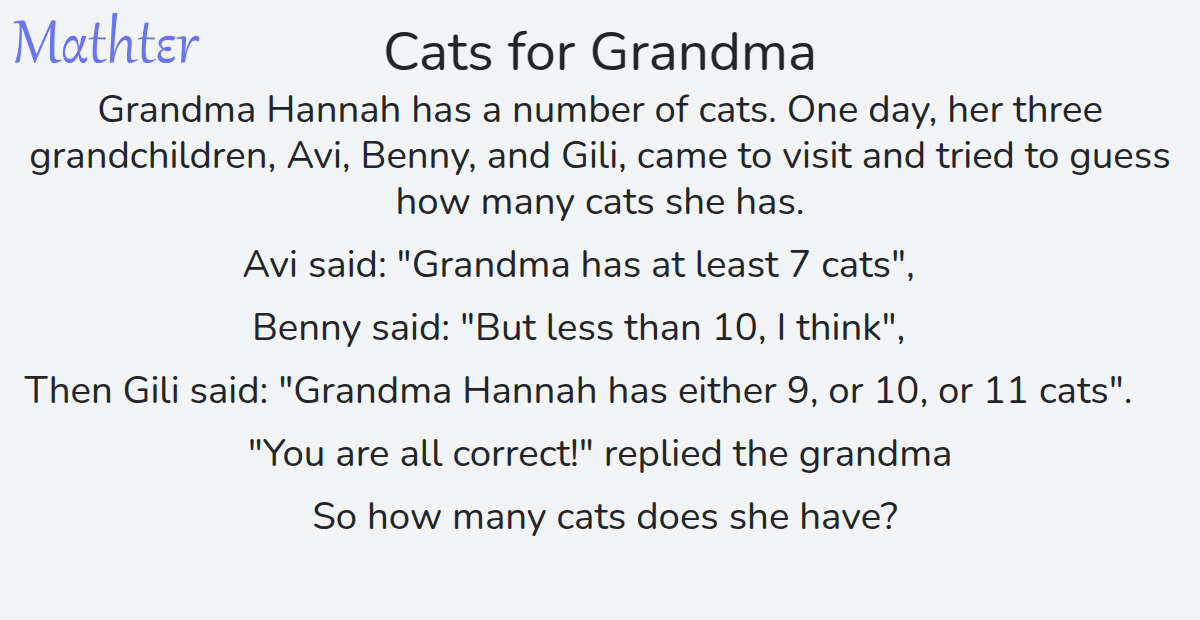Click the intro paragraph about Grandma Hannah
This screenshot has height=620, width=1200.
599,156
